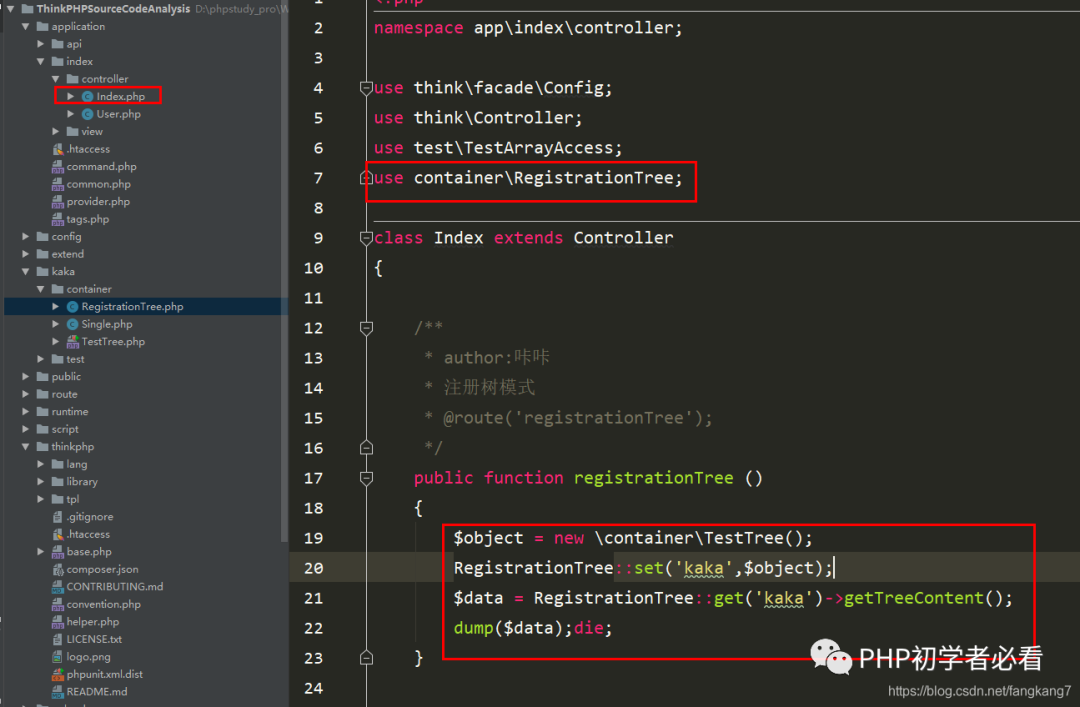
Task: Select Single.php in the tree
Action: point(107,324)
